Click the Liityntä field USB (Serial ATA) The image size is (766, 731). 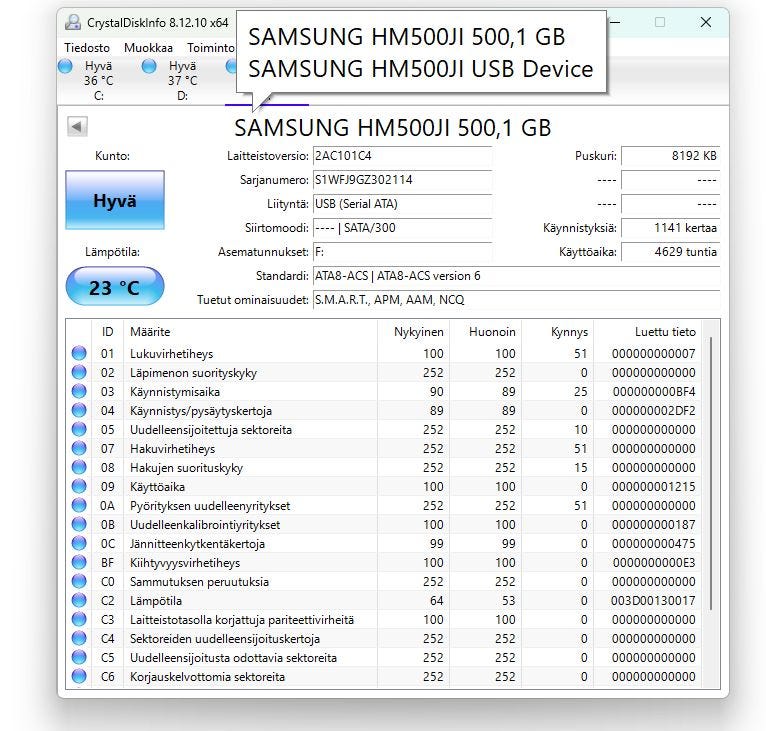click(x=402, y=204)
